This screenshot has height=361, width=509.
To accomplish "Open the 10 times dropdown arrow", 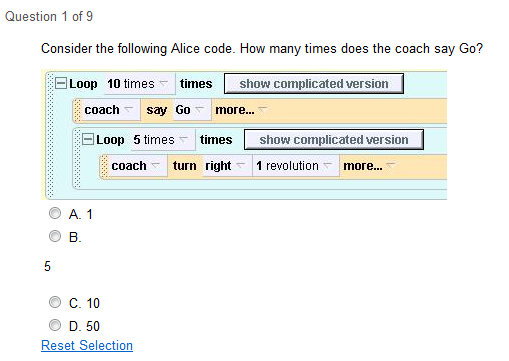I will 163,83.
